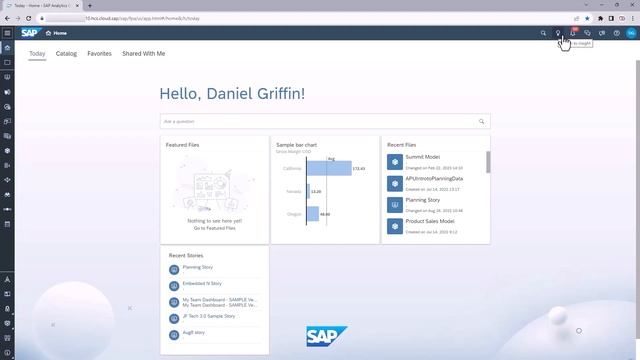Open the calendar icon in sidebar
Viewport: 640px width, 360px height.
(7, 224)
